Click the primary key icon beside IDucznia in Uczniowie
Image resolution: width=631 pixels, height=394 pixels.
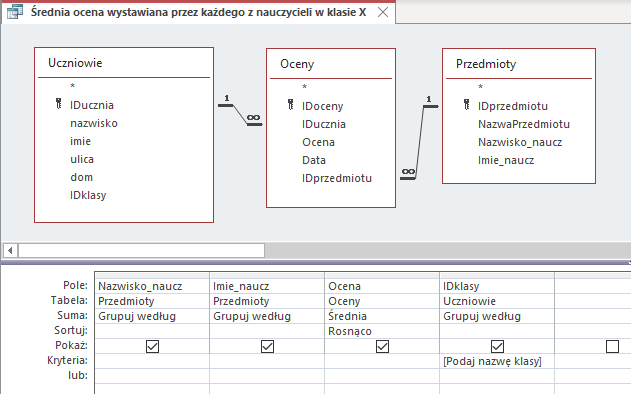pyautogui.click(x=59, y=104)
